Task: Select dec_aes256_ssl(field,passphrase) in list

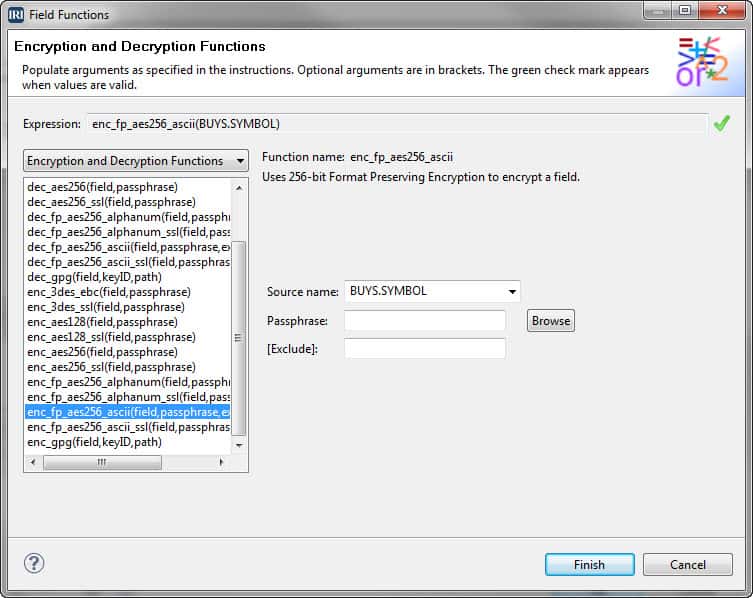Action: click(128, 202)
